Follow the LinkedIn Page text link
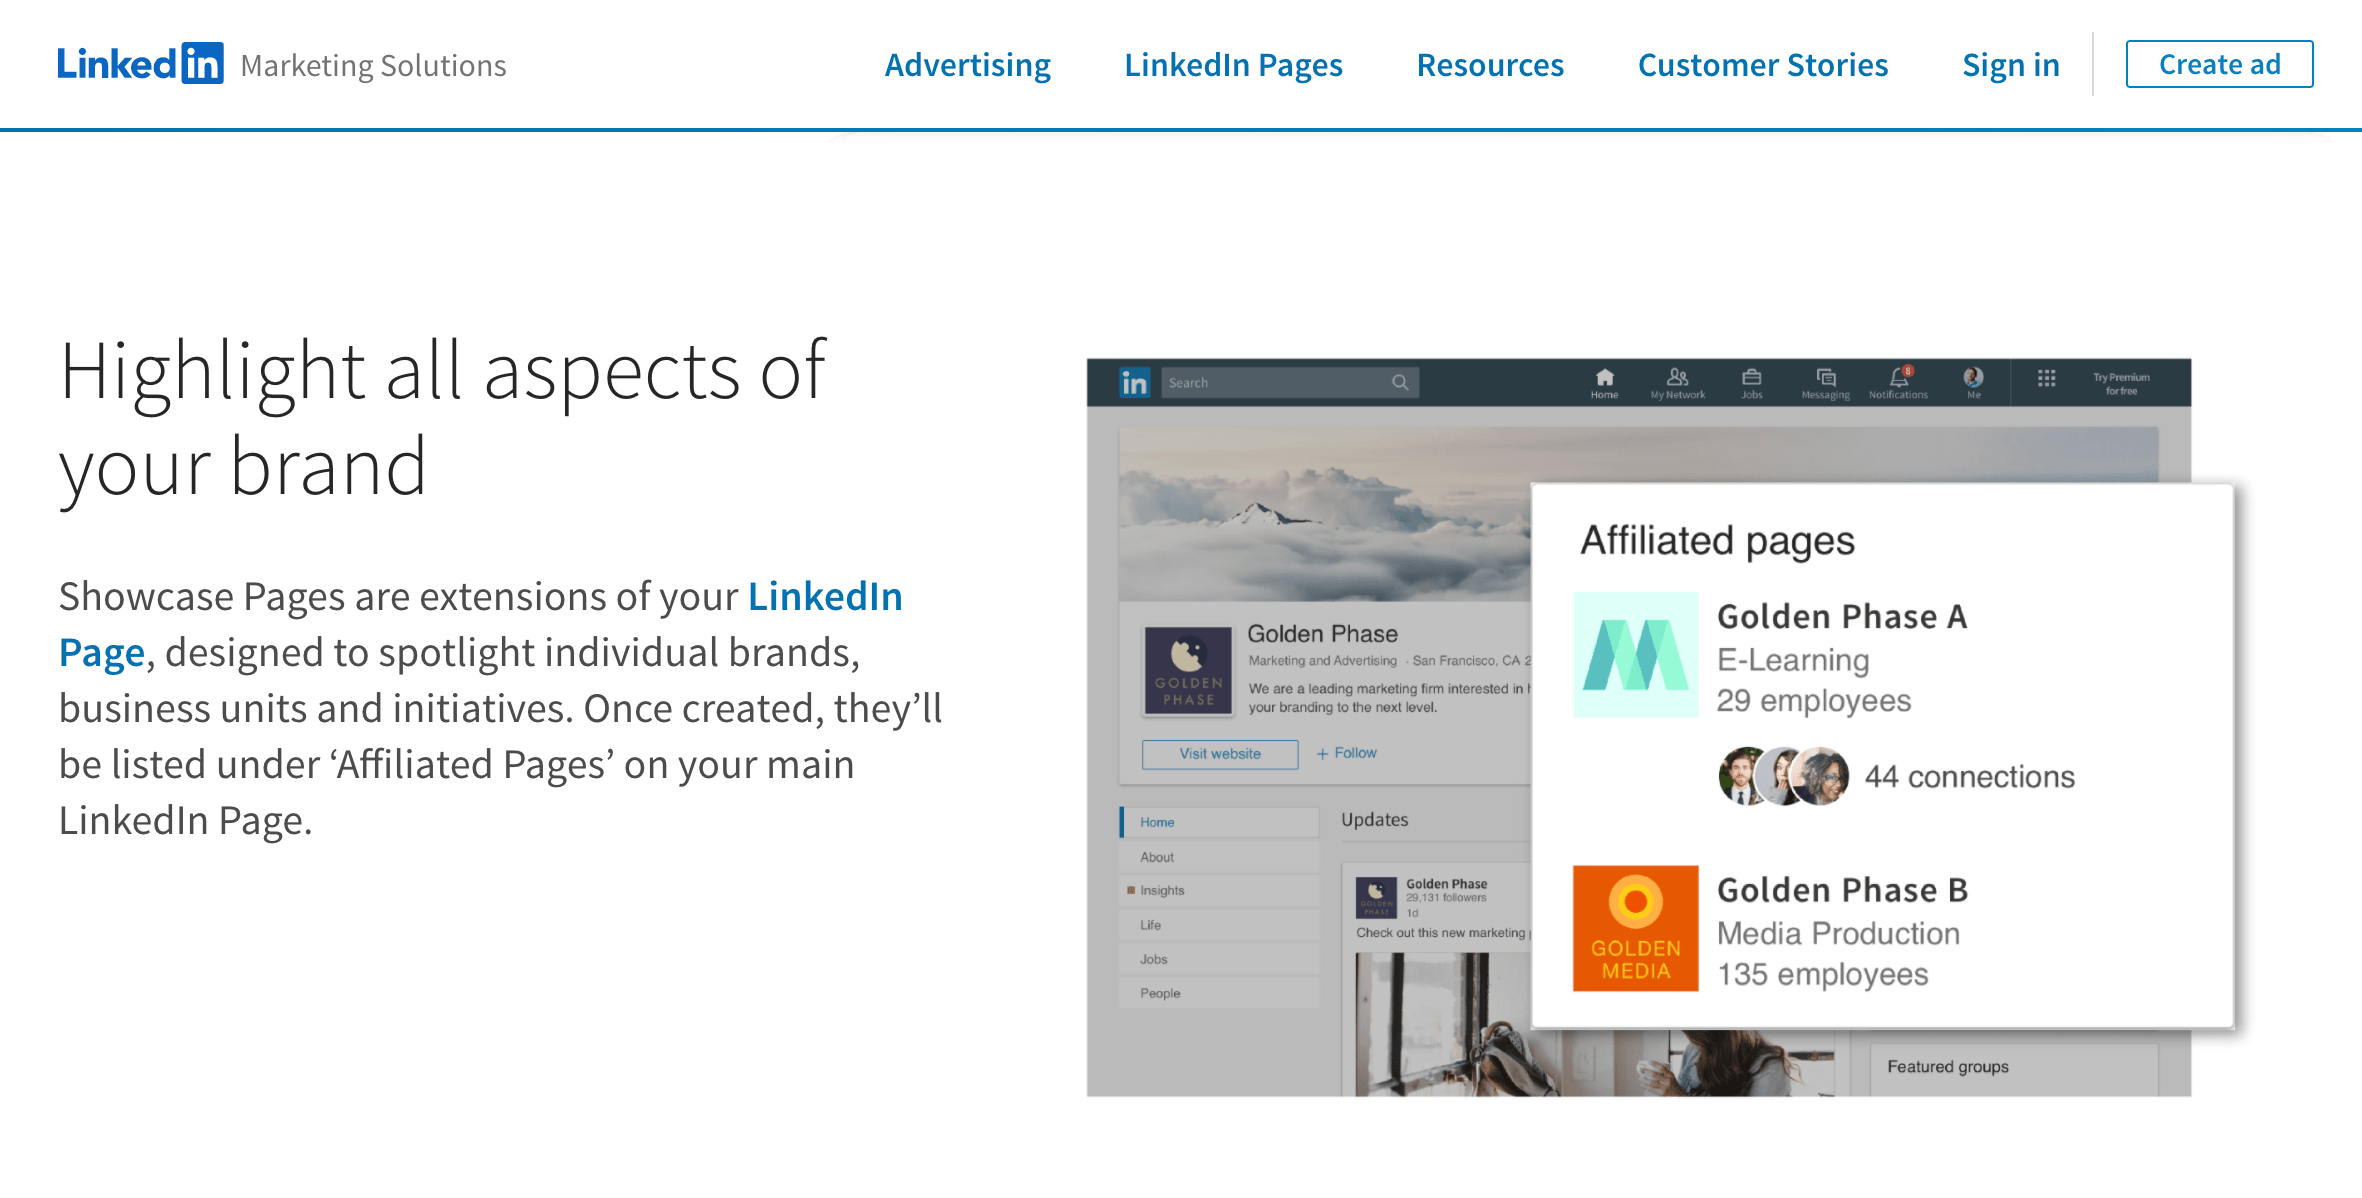Viewport: 2362px width, 1198px height. click(824, 596)
